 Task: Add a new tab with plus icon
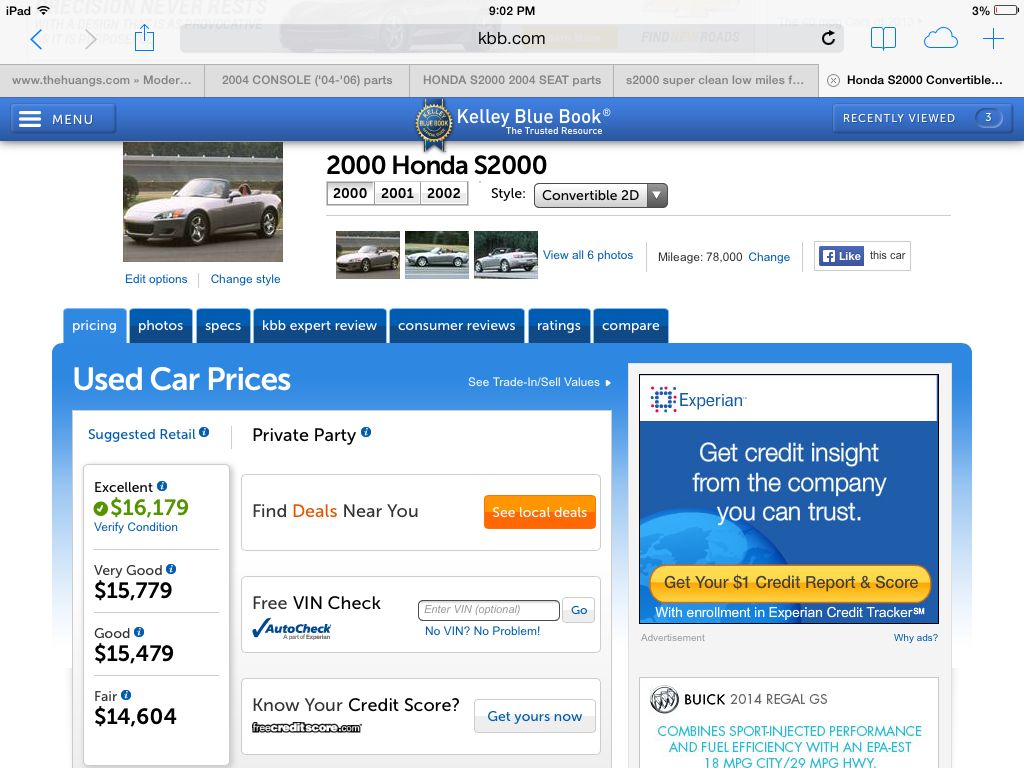tap(993, 39)
